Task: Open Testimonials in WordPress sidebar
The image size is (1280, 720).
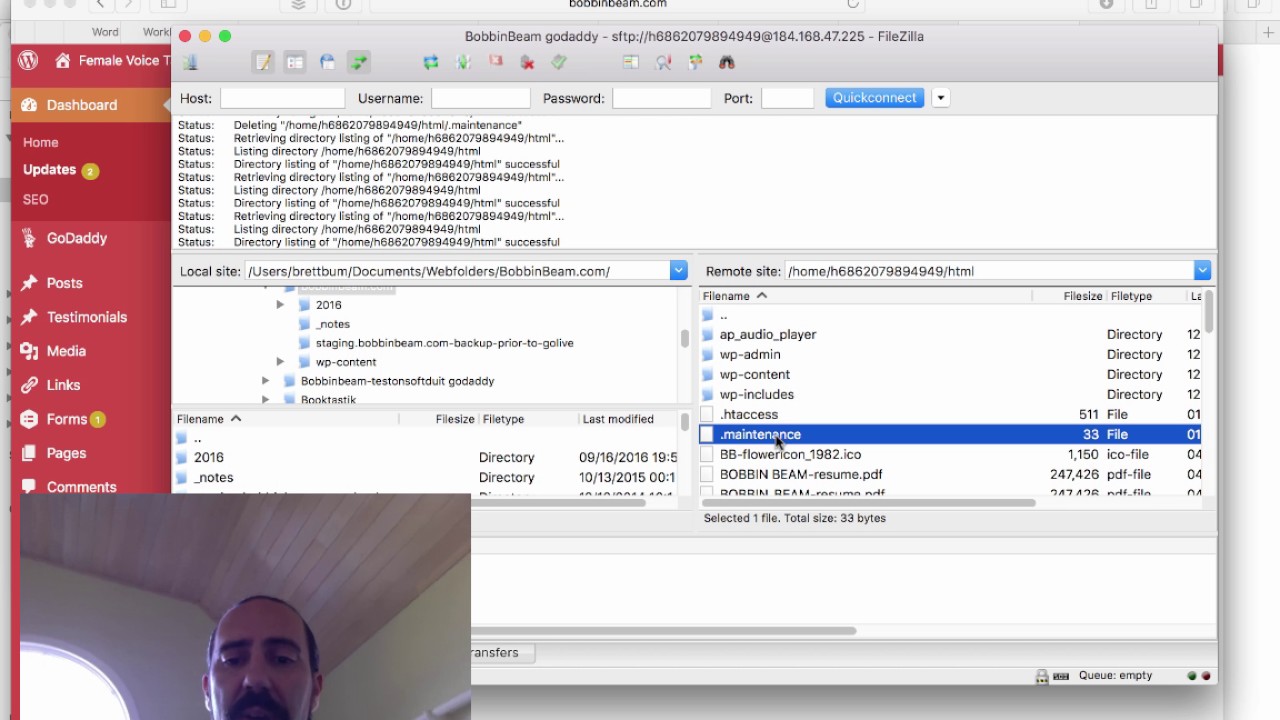Action: click(x=87, y=317)
